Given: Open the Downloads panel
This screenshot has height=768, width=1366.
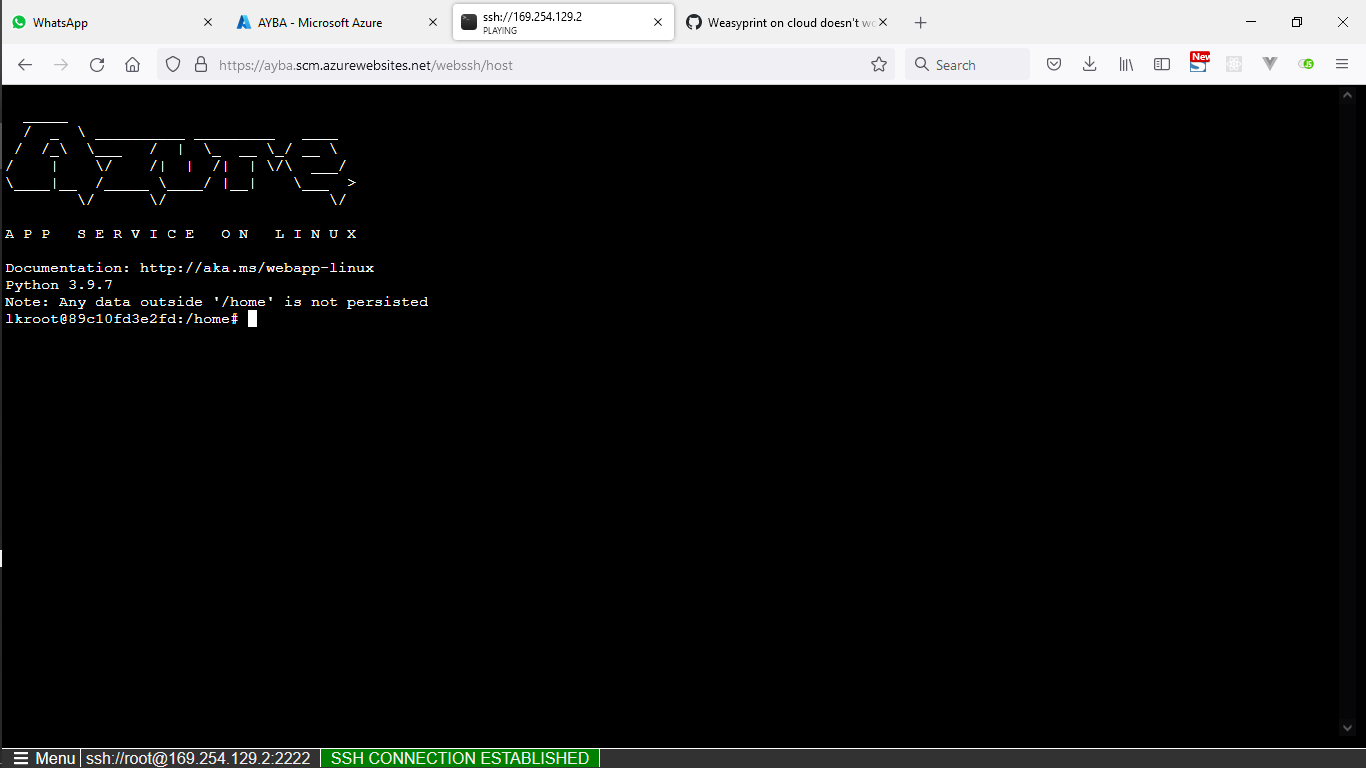Looking at the screenshot, I should pos(1089,64).
